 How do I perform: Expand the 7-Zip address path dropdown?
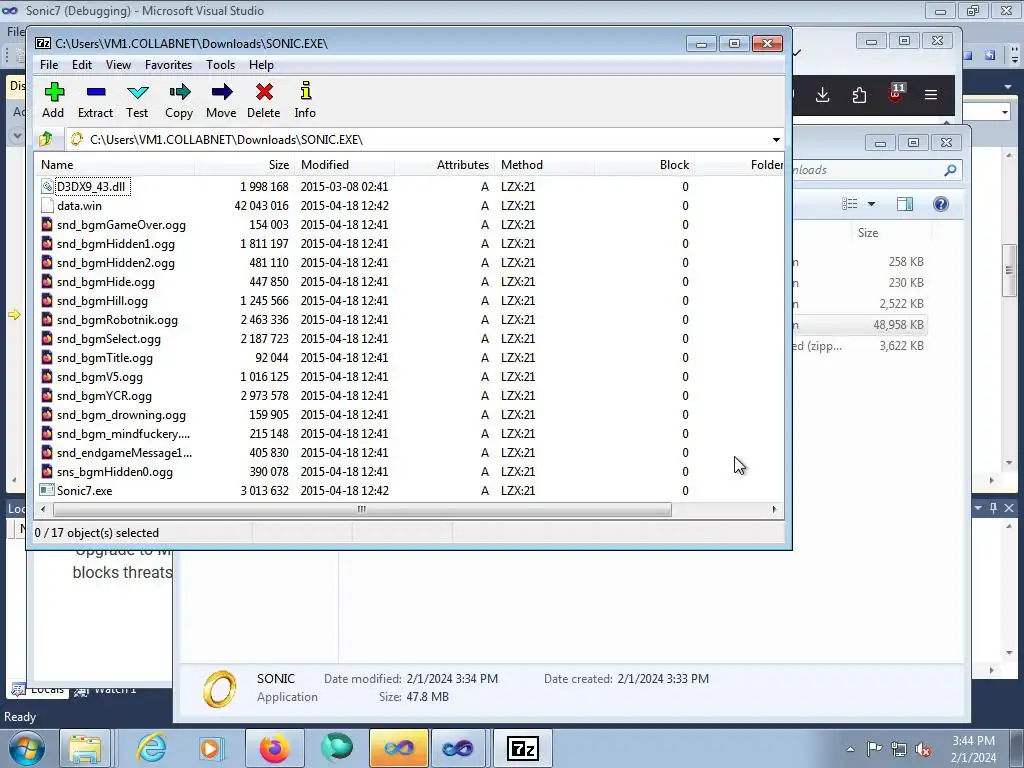tap(776, 140)
